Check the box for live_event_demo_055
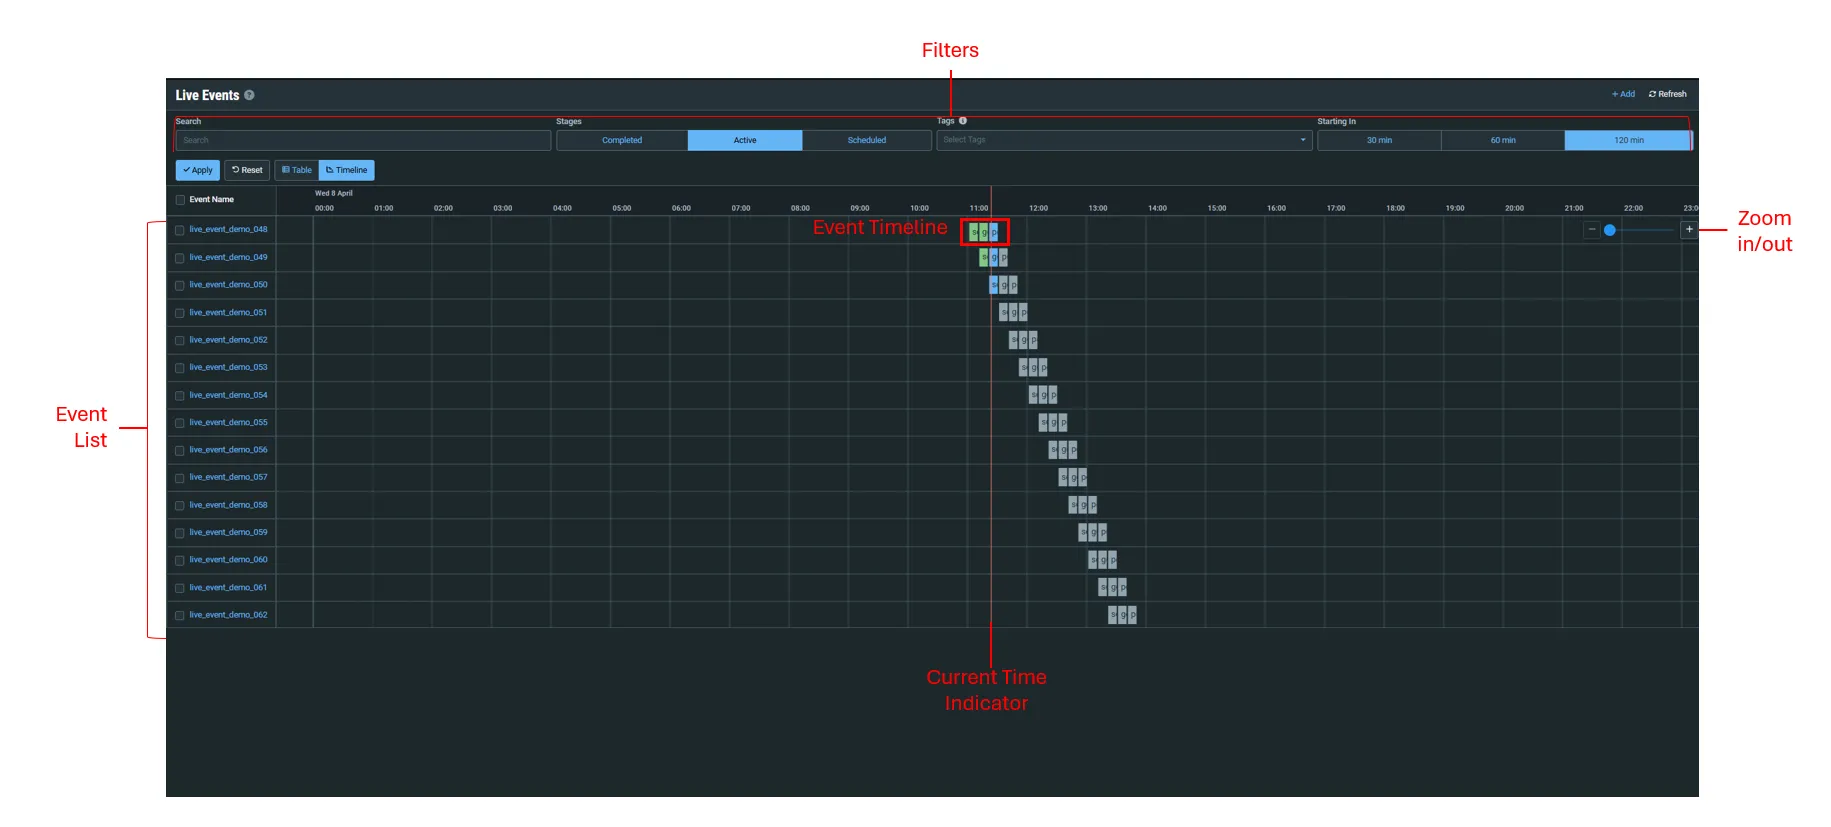 [180, 423]
